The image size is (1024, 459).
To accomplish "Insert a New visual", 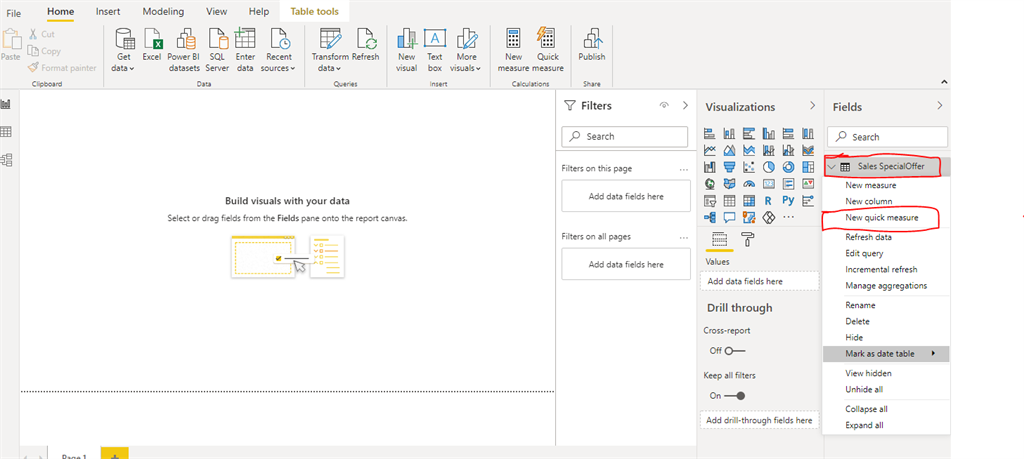I will 406,50.
